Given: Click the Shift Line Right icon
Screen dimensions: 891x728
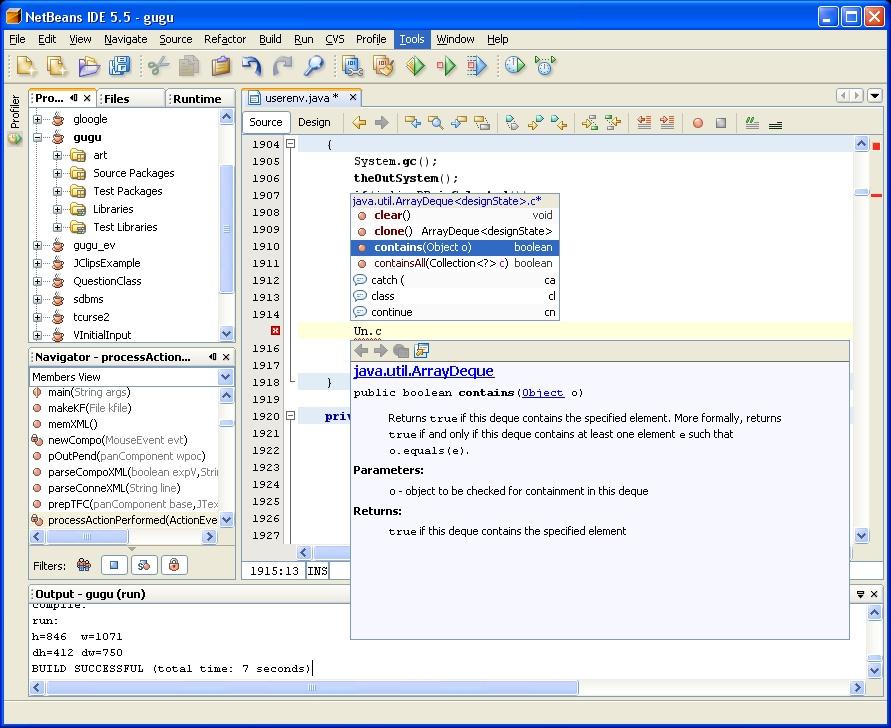Looking at the screenshot, I should pyautogui.click(x=667, y=123).
